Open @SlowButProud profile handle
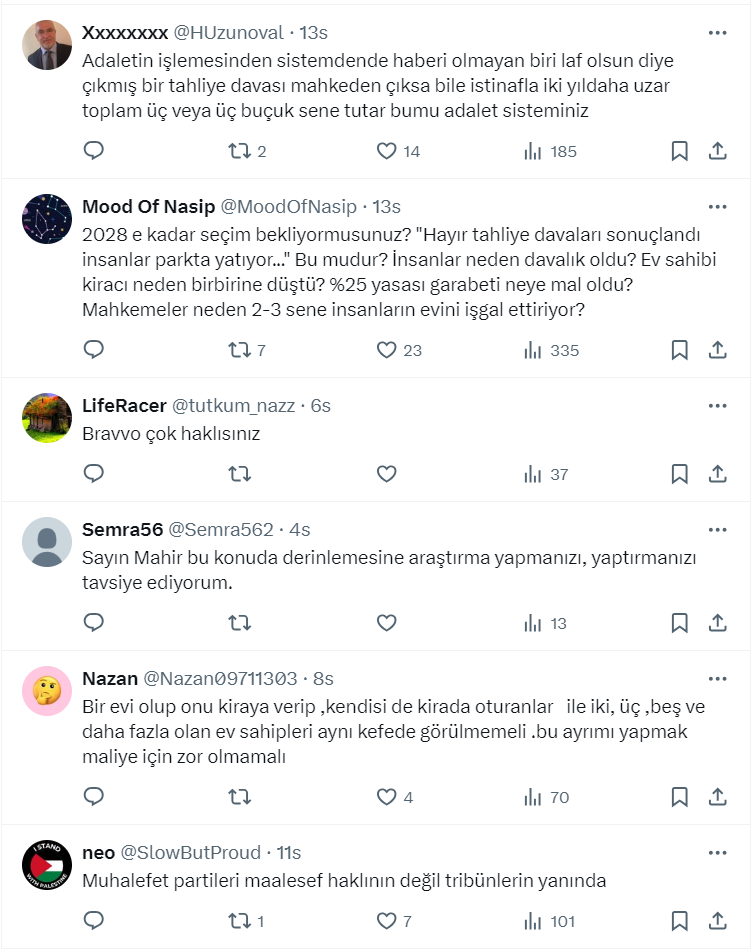Image resolution: width=751 pixels, height=949 pixels. [190, 853]
